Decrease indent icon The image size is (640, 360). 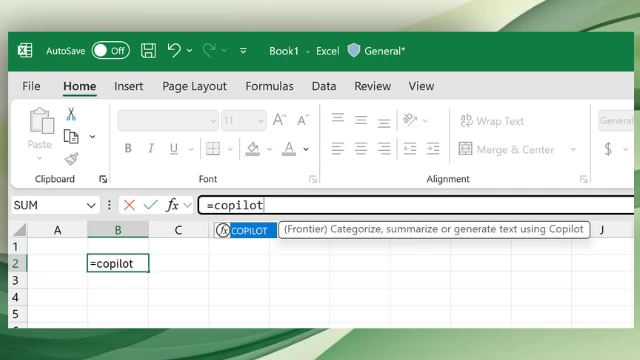click(410, 149)
